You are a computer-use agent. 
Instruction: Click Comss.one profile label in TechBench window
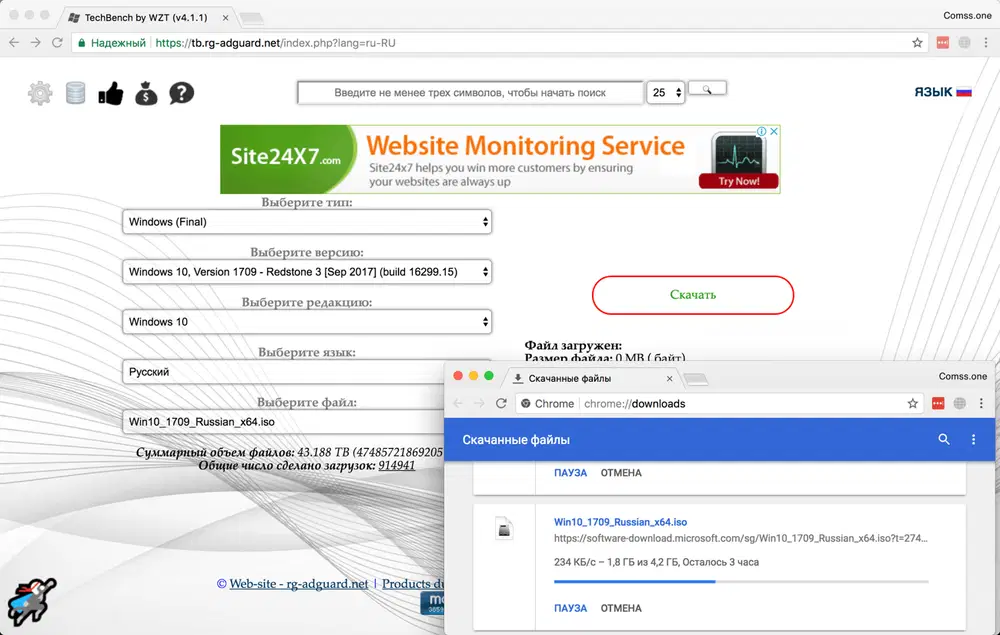[967, 15]
